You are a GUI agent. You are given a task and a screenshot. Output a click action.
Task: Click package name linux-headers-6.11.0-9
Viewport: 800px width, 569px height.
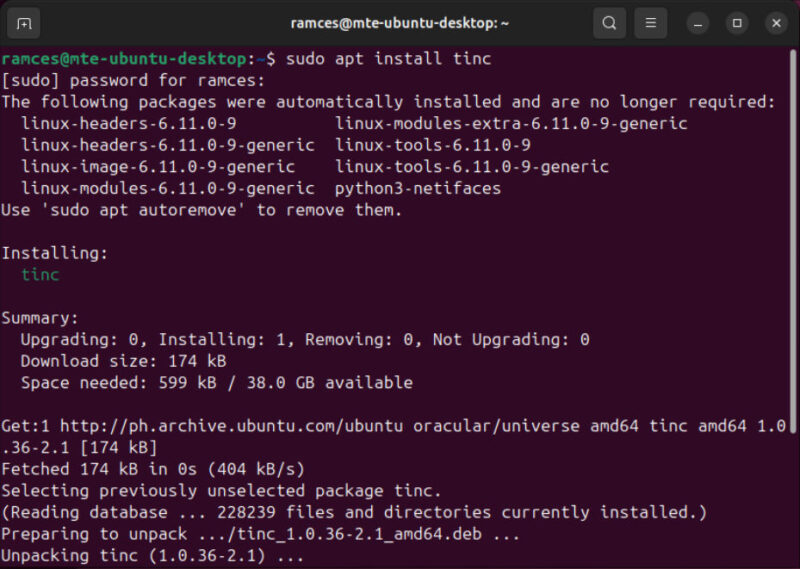tap(129, 123)
